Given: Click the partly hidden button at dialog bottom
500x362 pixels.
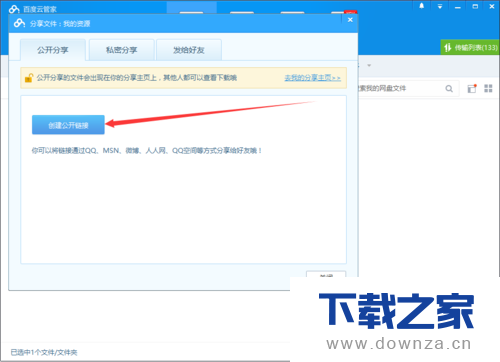Looking at the screenshot, I should coord(326,274).
